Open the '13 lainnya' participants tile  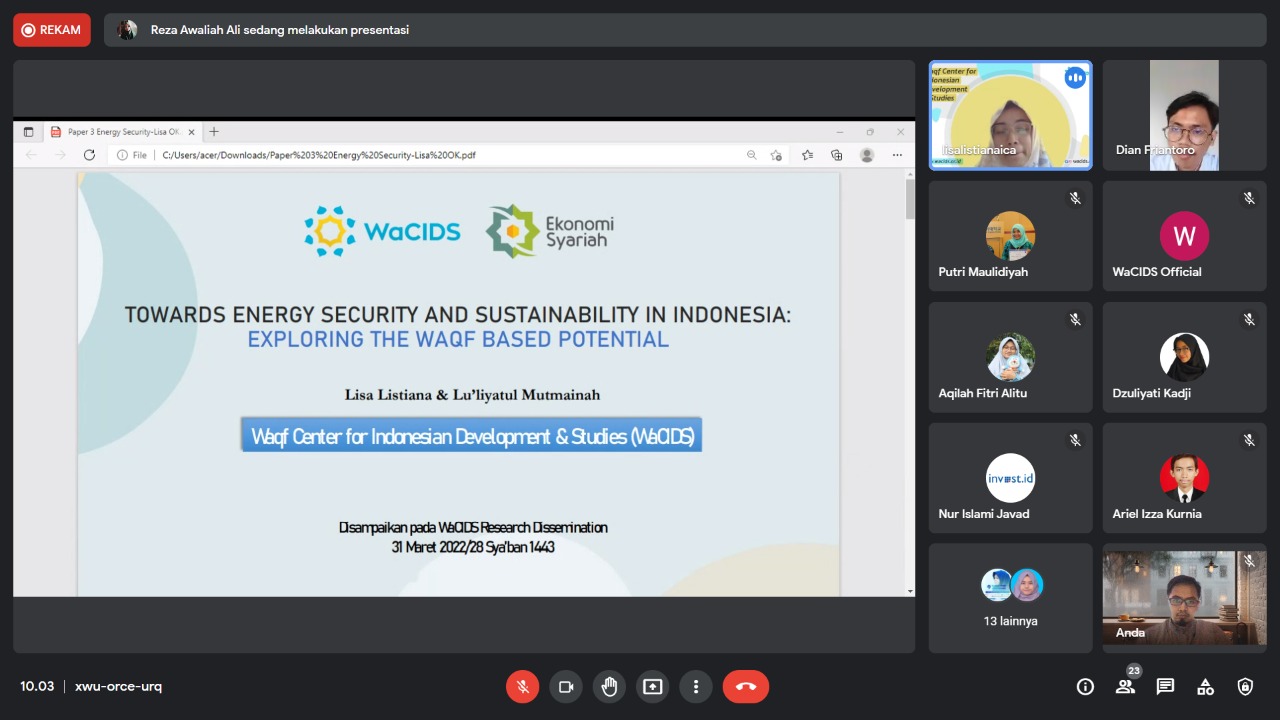coord(1010,598)
